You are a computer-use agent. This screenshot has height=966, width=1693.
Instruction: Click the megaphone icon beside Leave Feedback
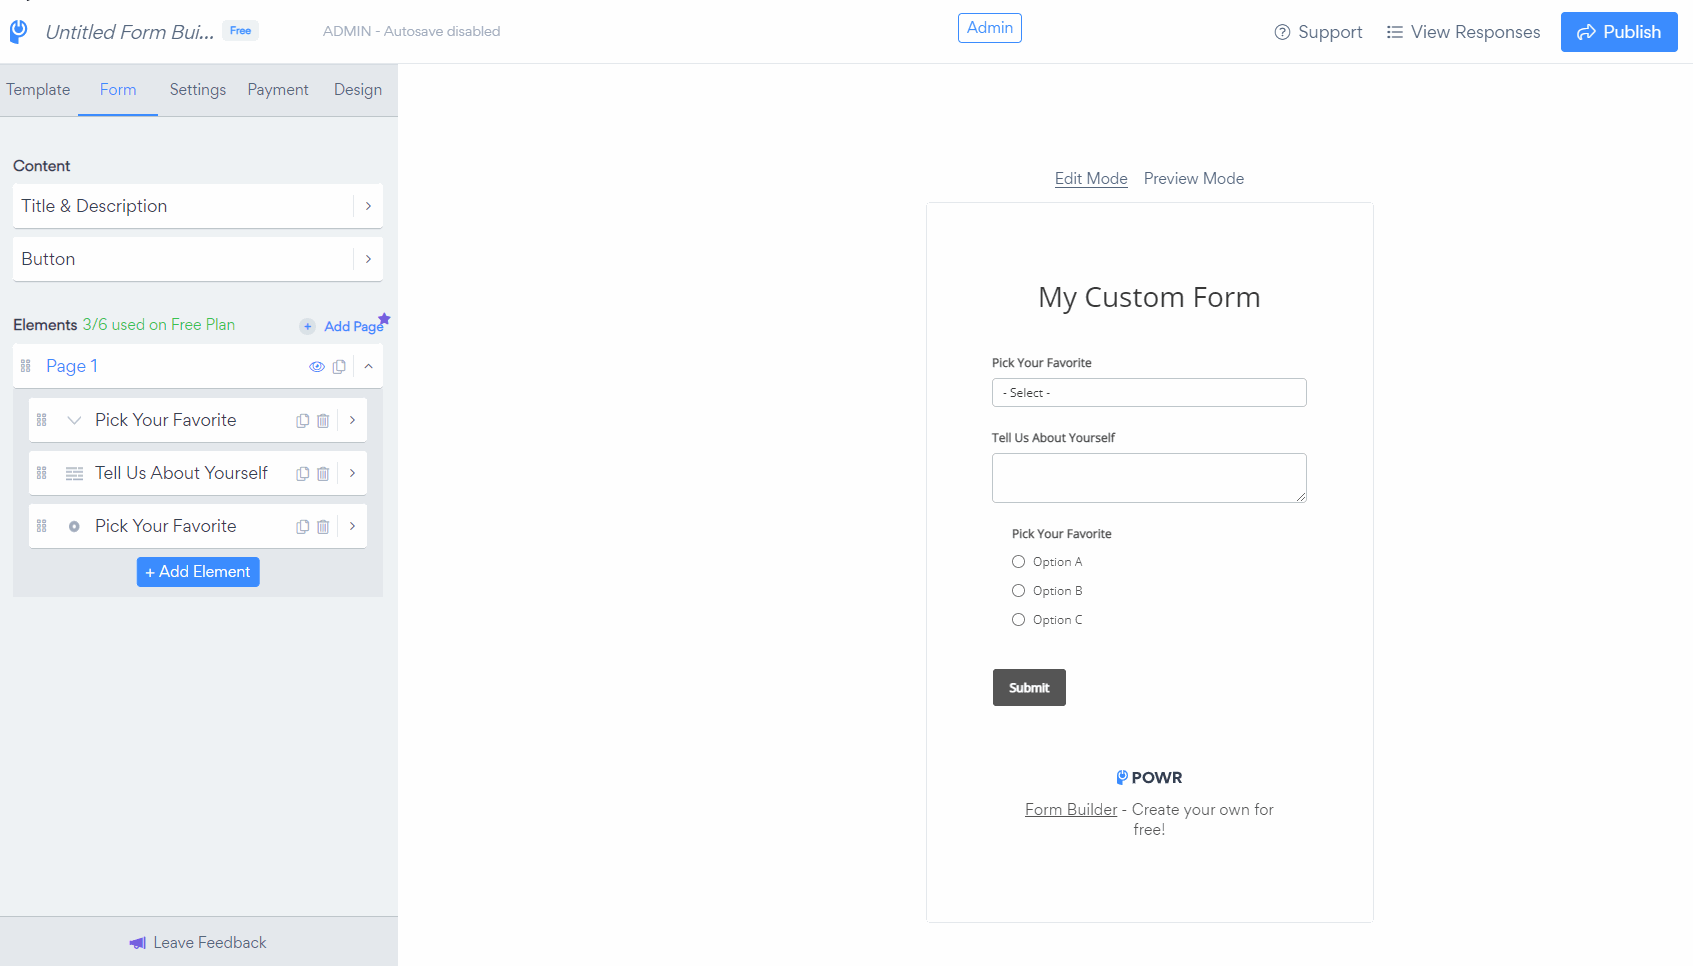138,943
